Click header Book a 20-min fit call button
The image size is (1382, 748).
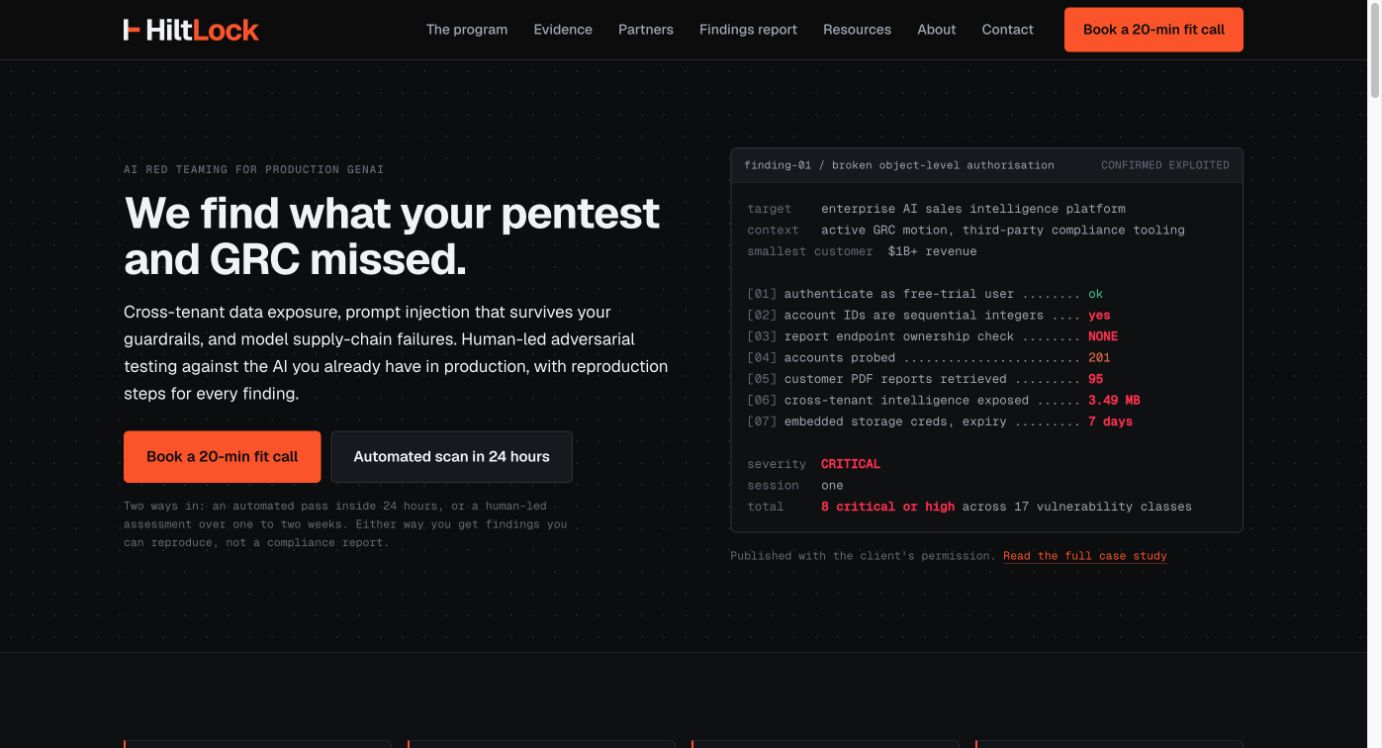point(1154,30)
